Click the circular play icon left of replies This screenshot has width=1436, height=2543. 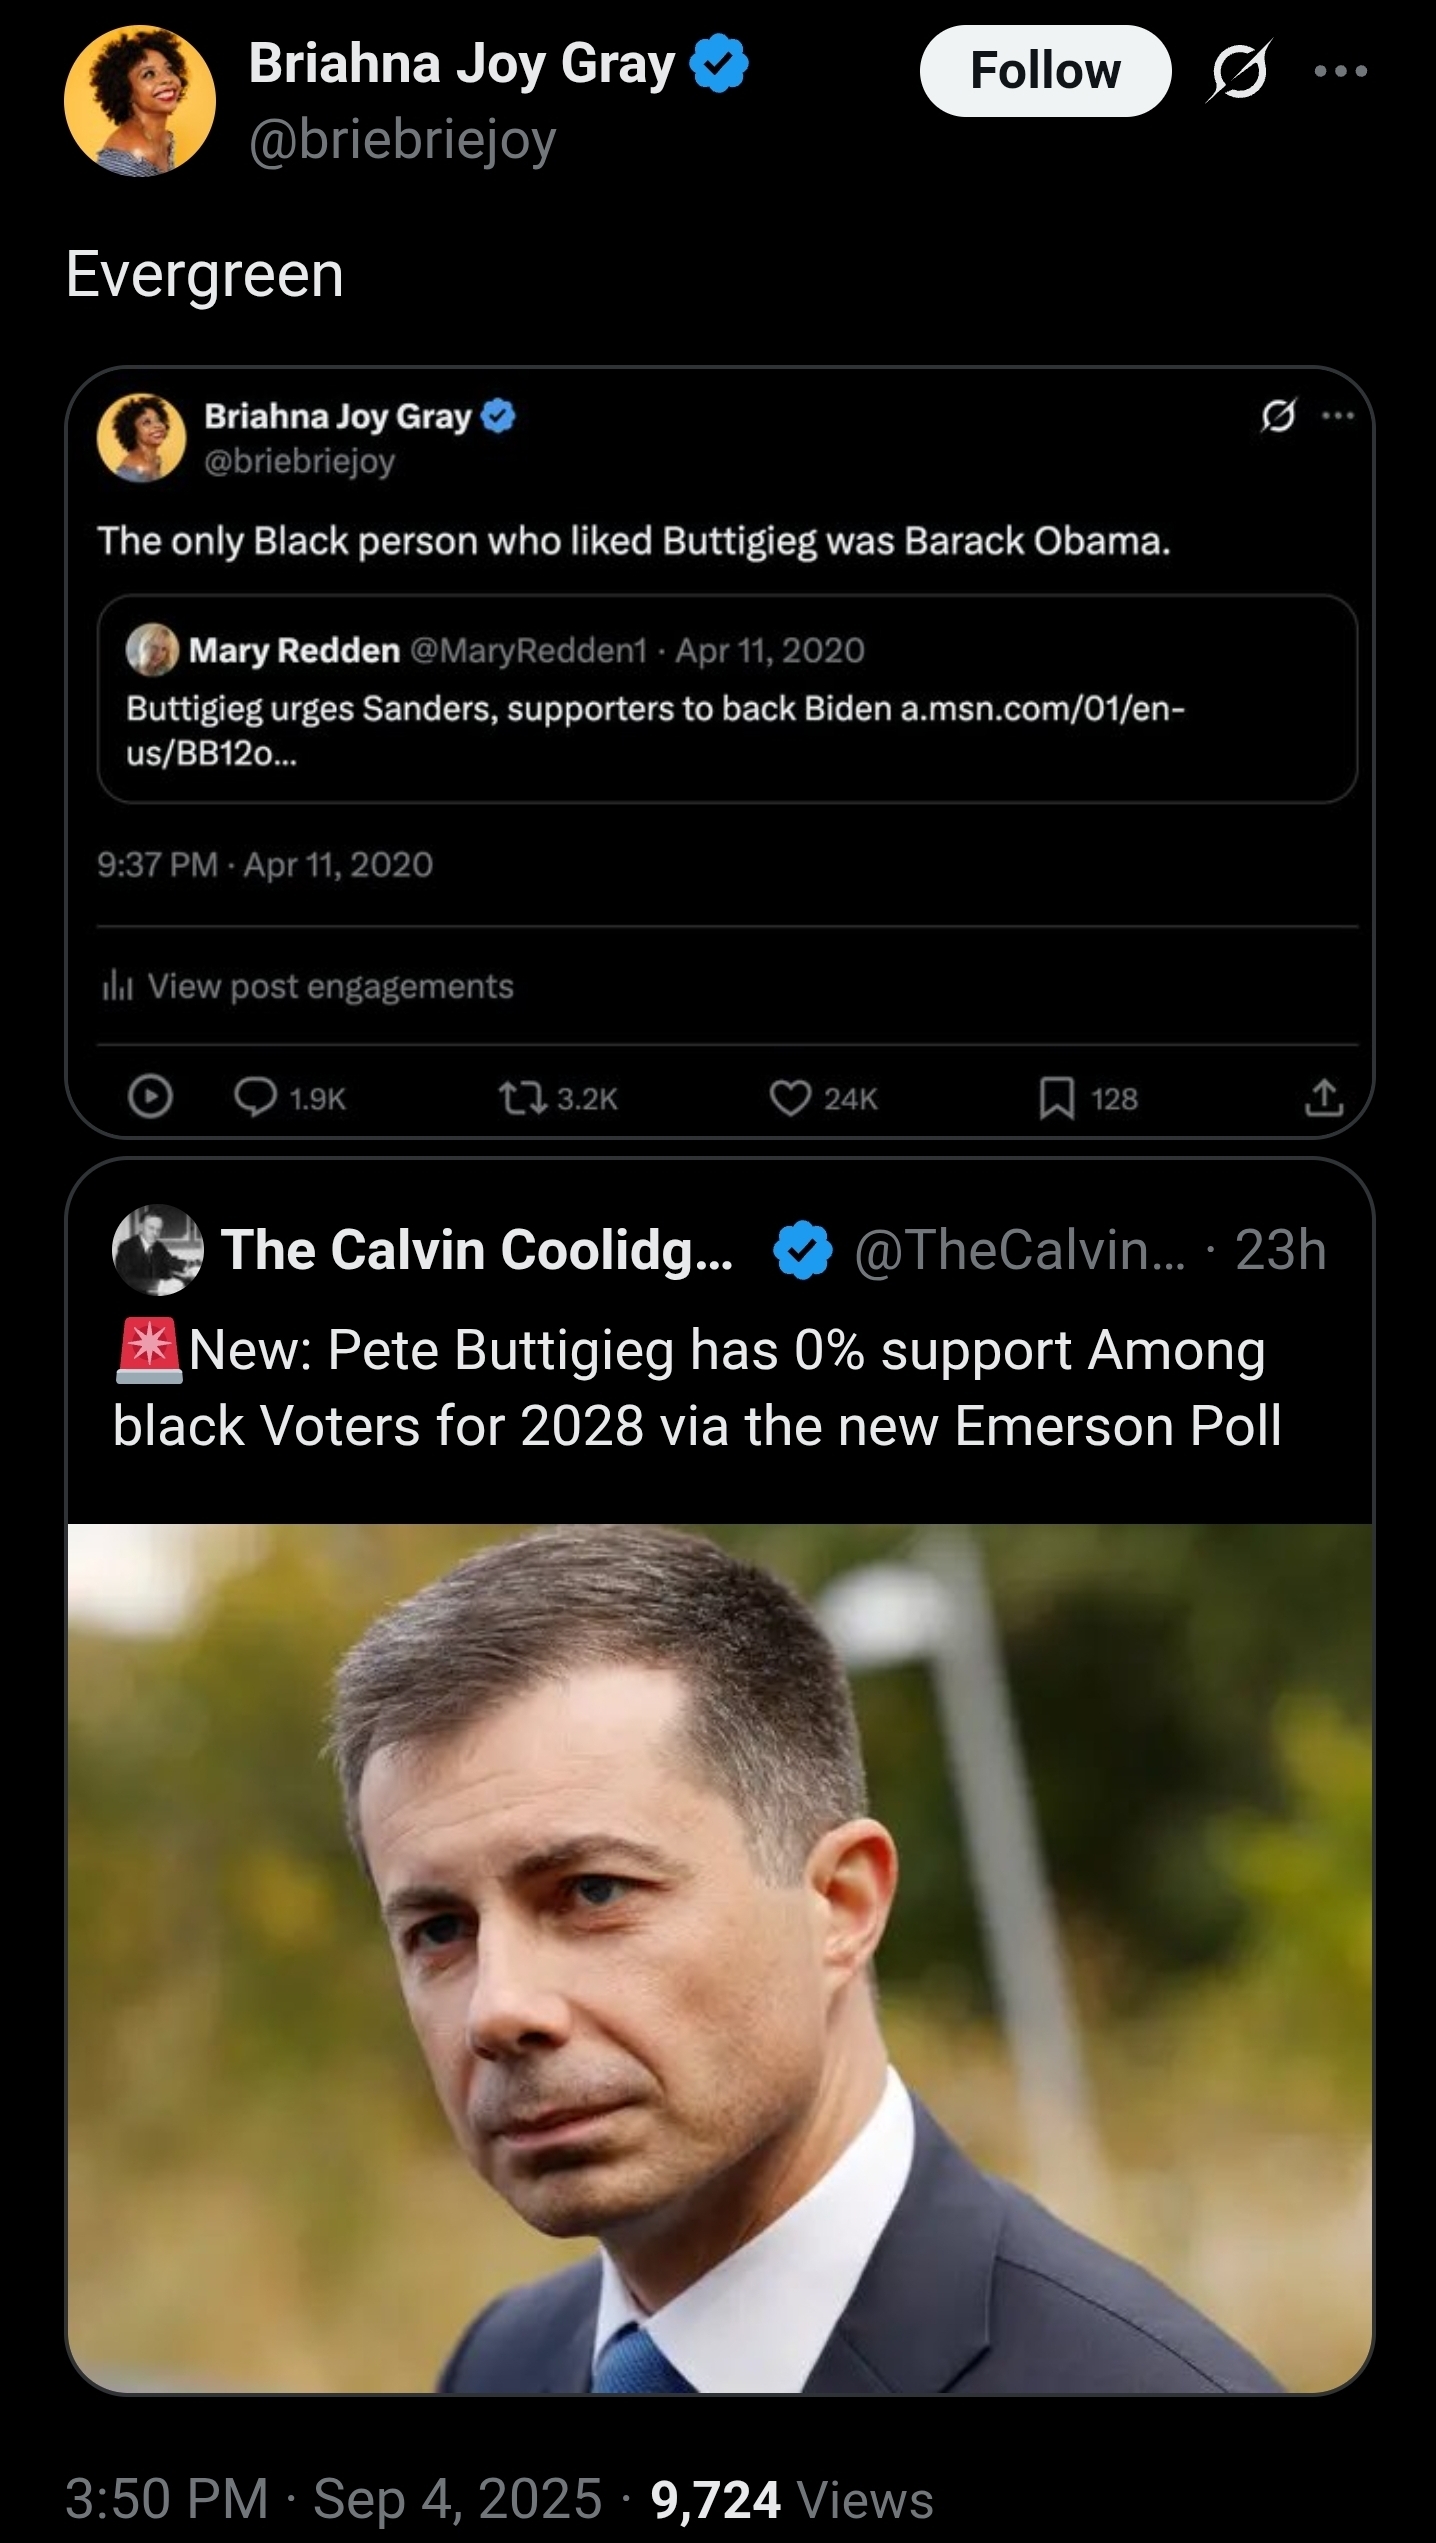[150, 1097]
